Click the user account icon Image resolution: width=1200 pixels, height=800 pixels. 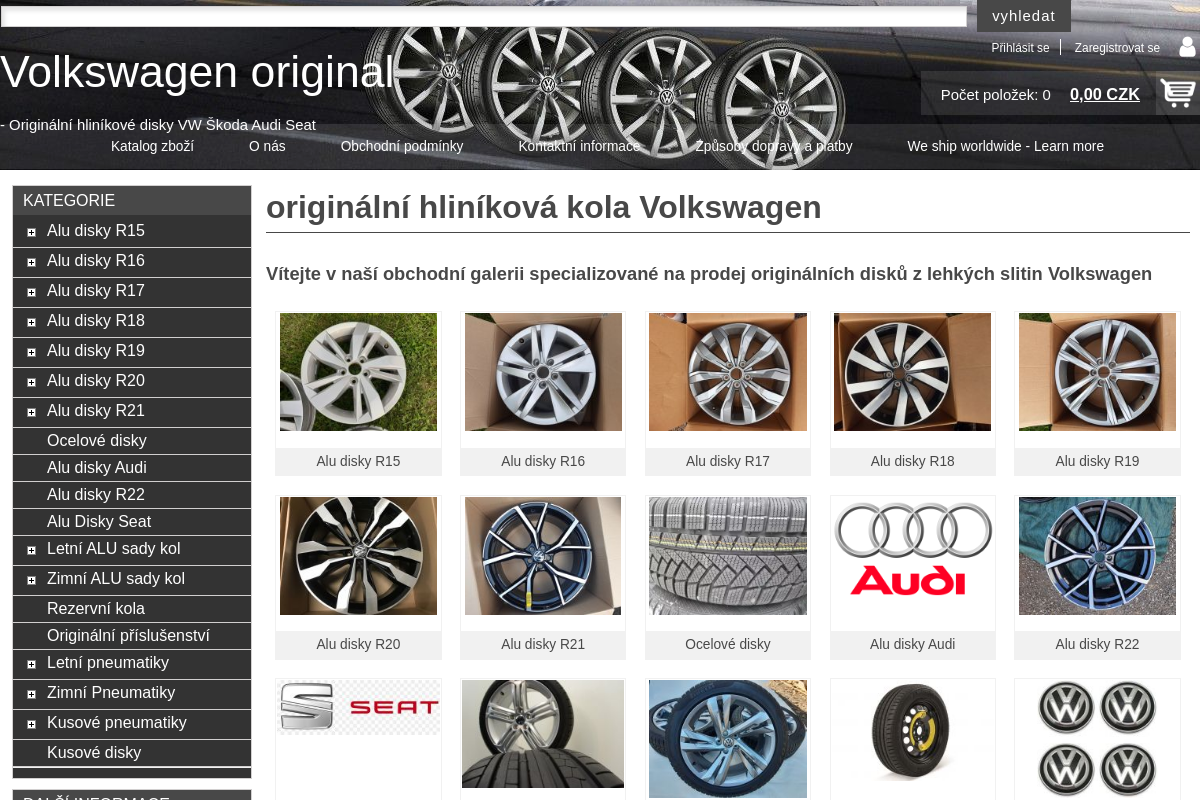point(1187,47)
